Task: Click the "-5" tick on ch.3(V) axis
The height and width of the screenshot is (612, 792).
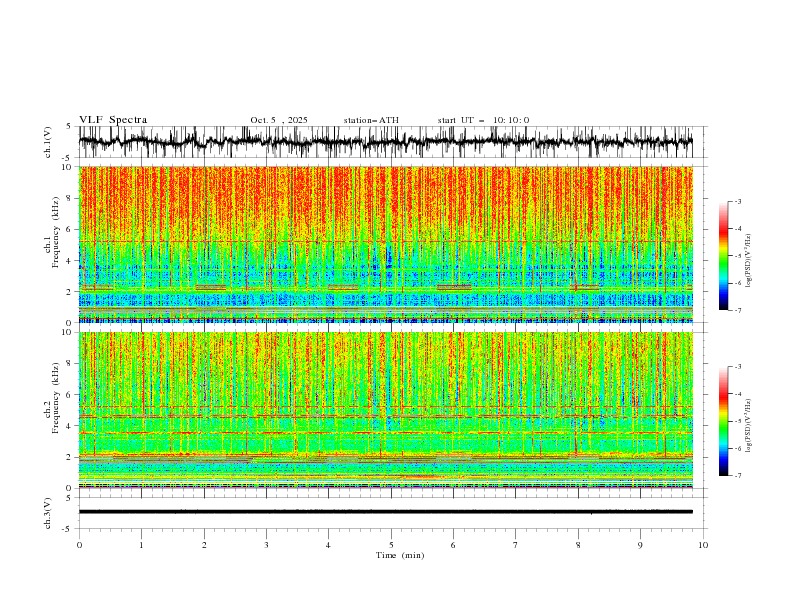Action: click(x=68, y=529)
